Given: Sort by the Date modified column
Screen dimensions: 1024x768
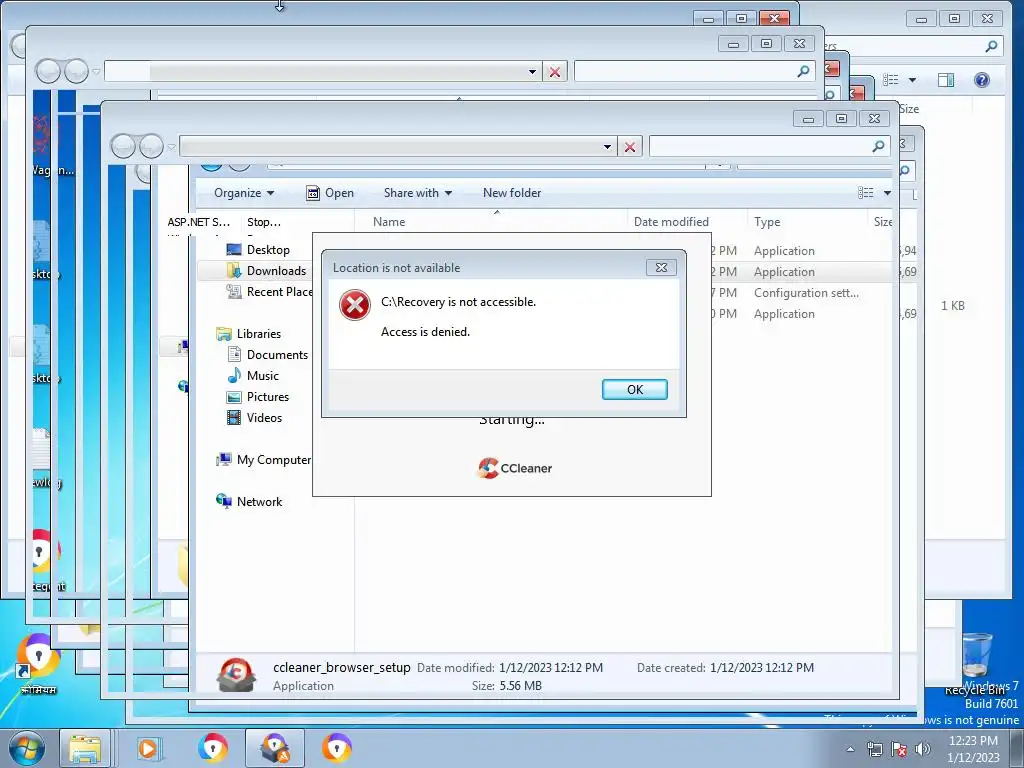Looking at the screenshot, I should pos(671,222).
